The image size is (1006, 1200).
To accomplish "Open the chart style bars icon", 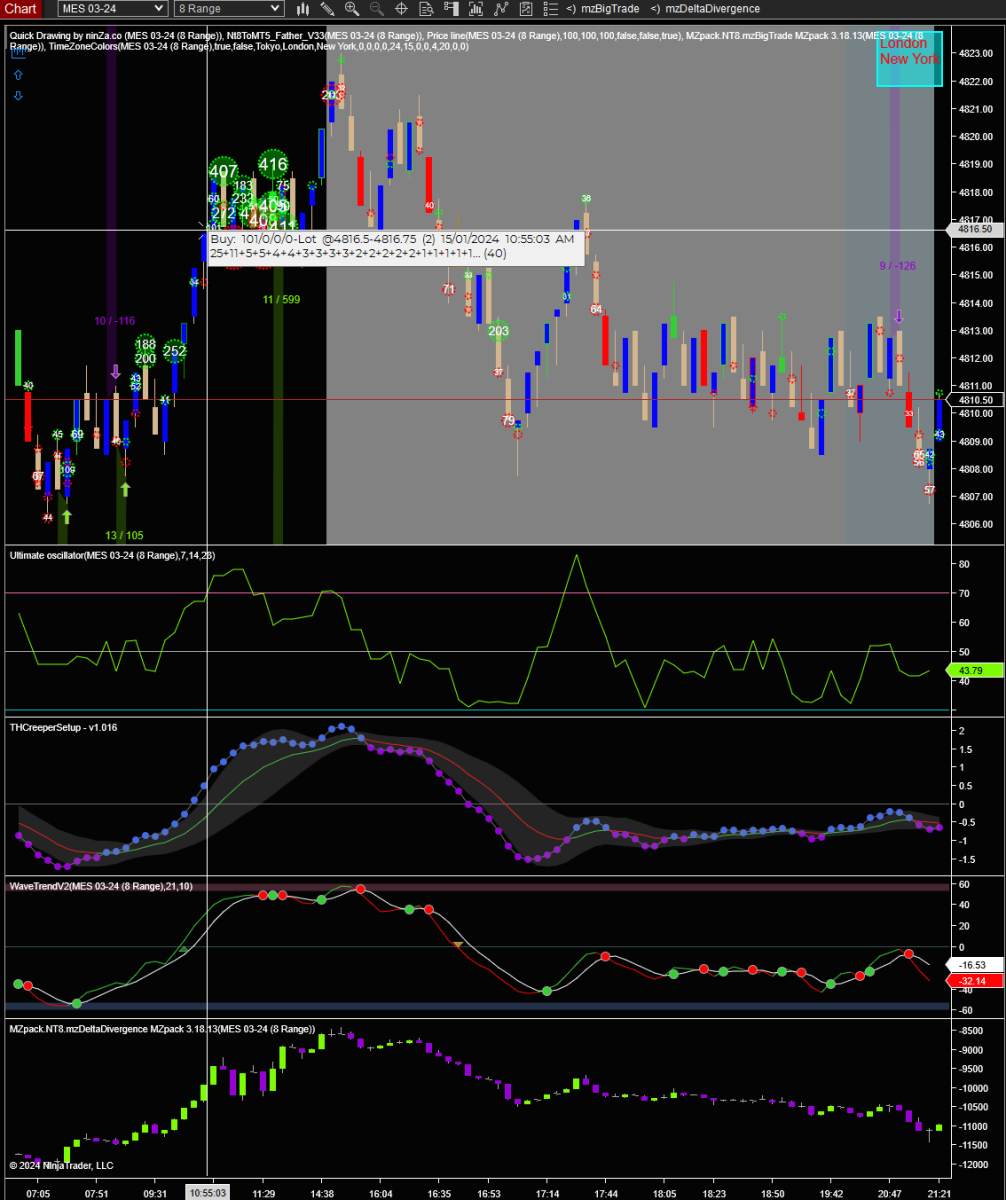I will click(x=302, y=8).
